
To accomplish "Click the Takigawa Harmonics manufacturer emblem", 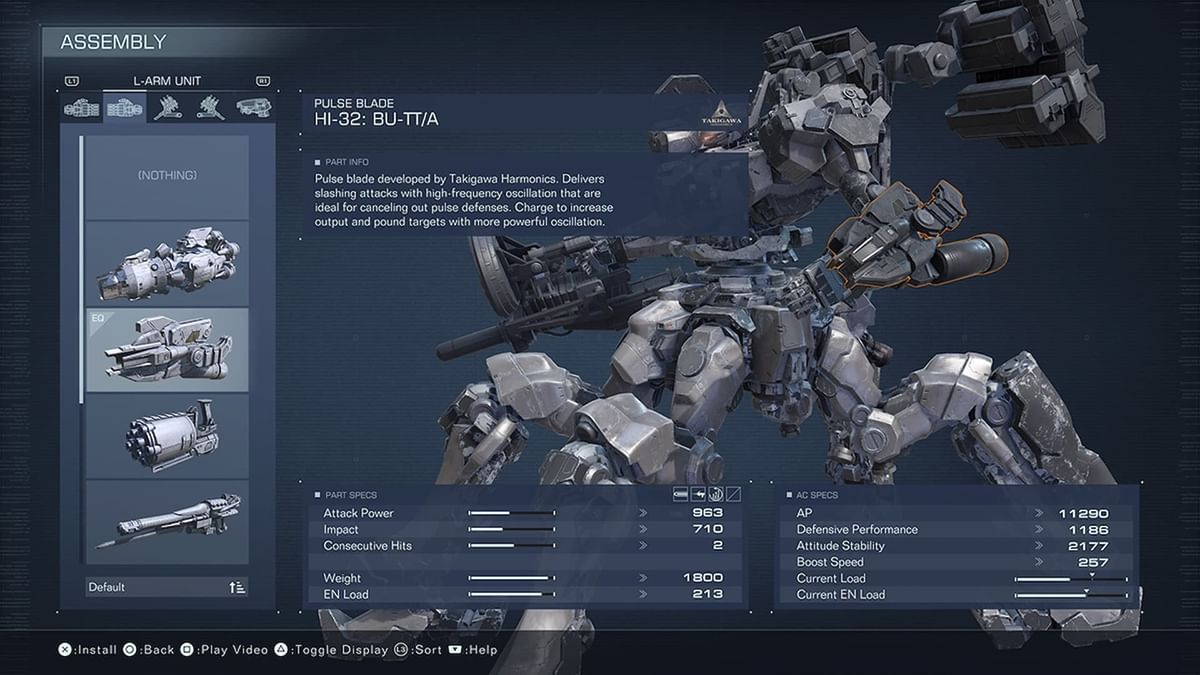I will coord(722,113).
